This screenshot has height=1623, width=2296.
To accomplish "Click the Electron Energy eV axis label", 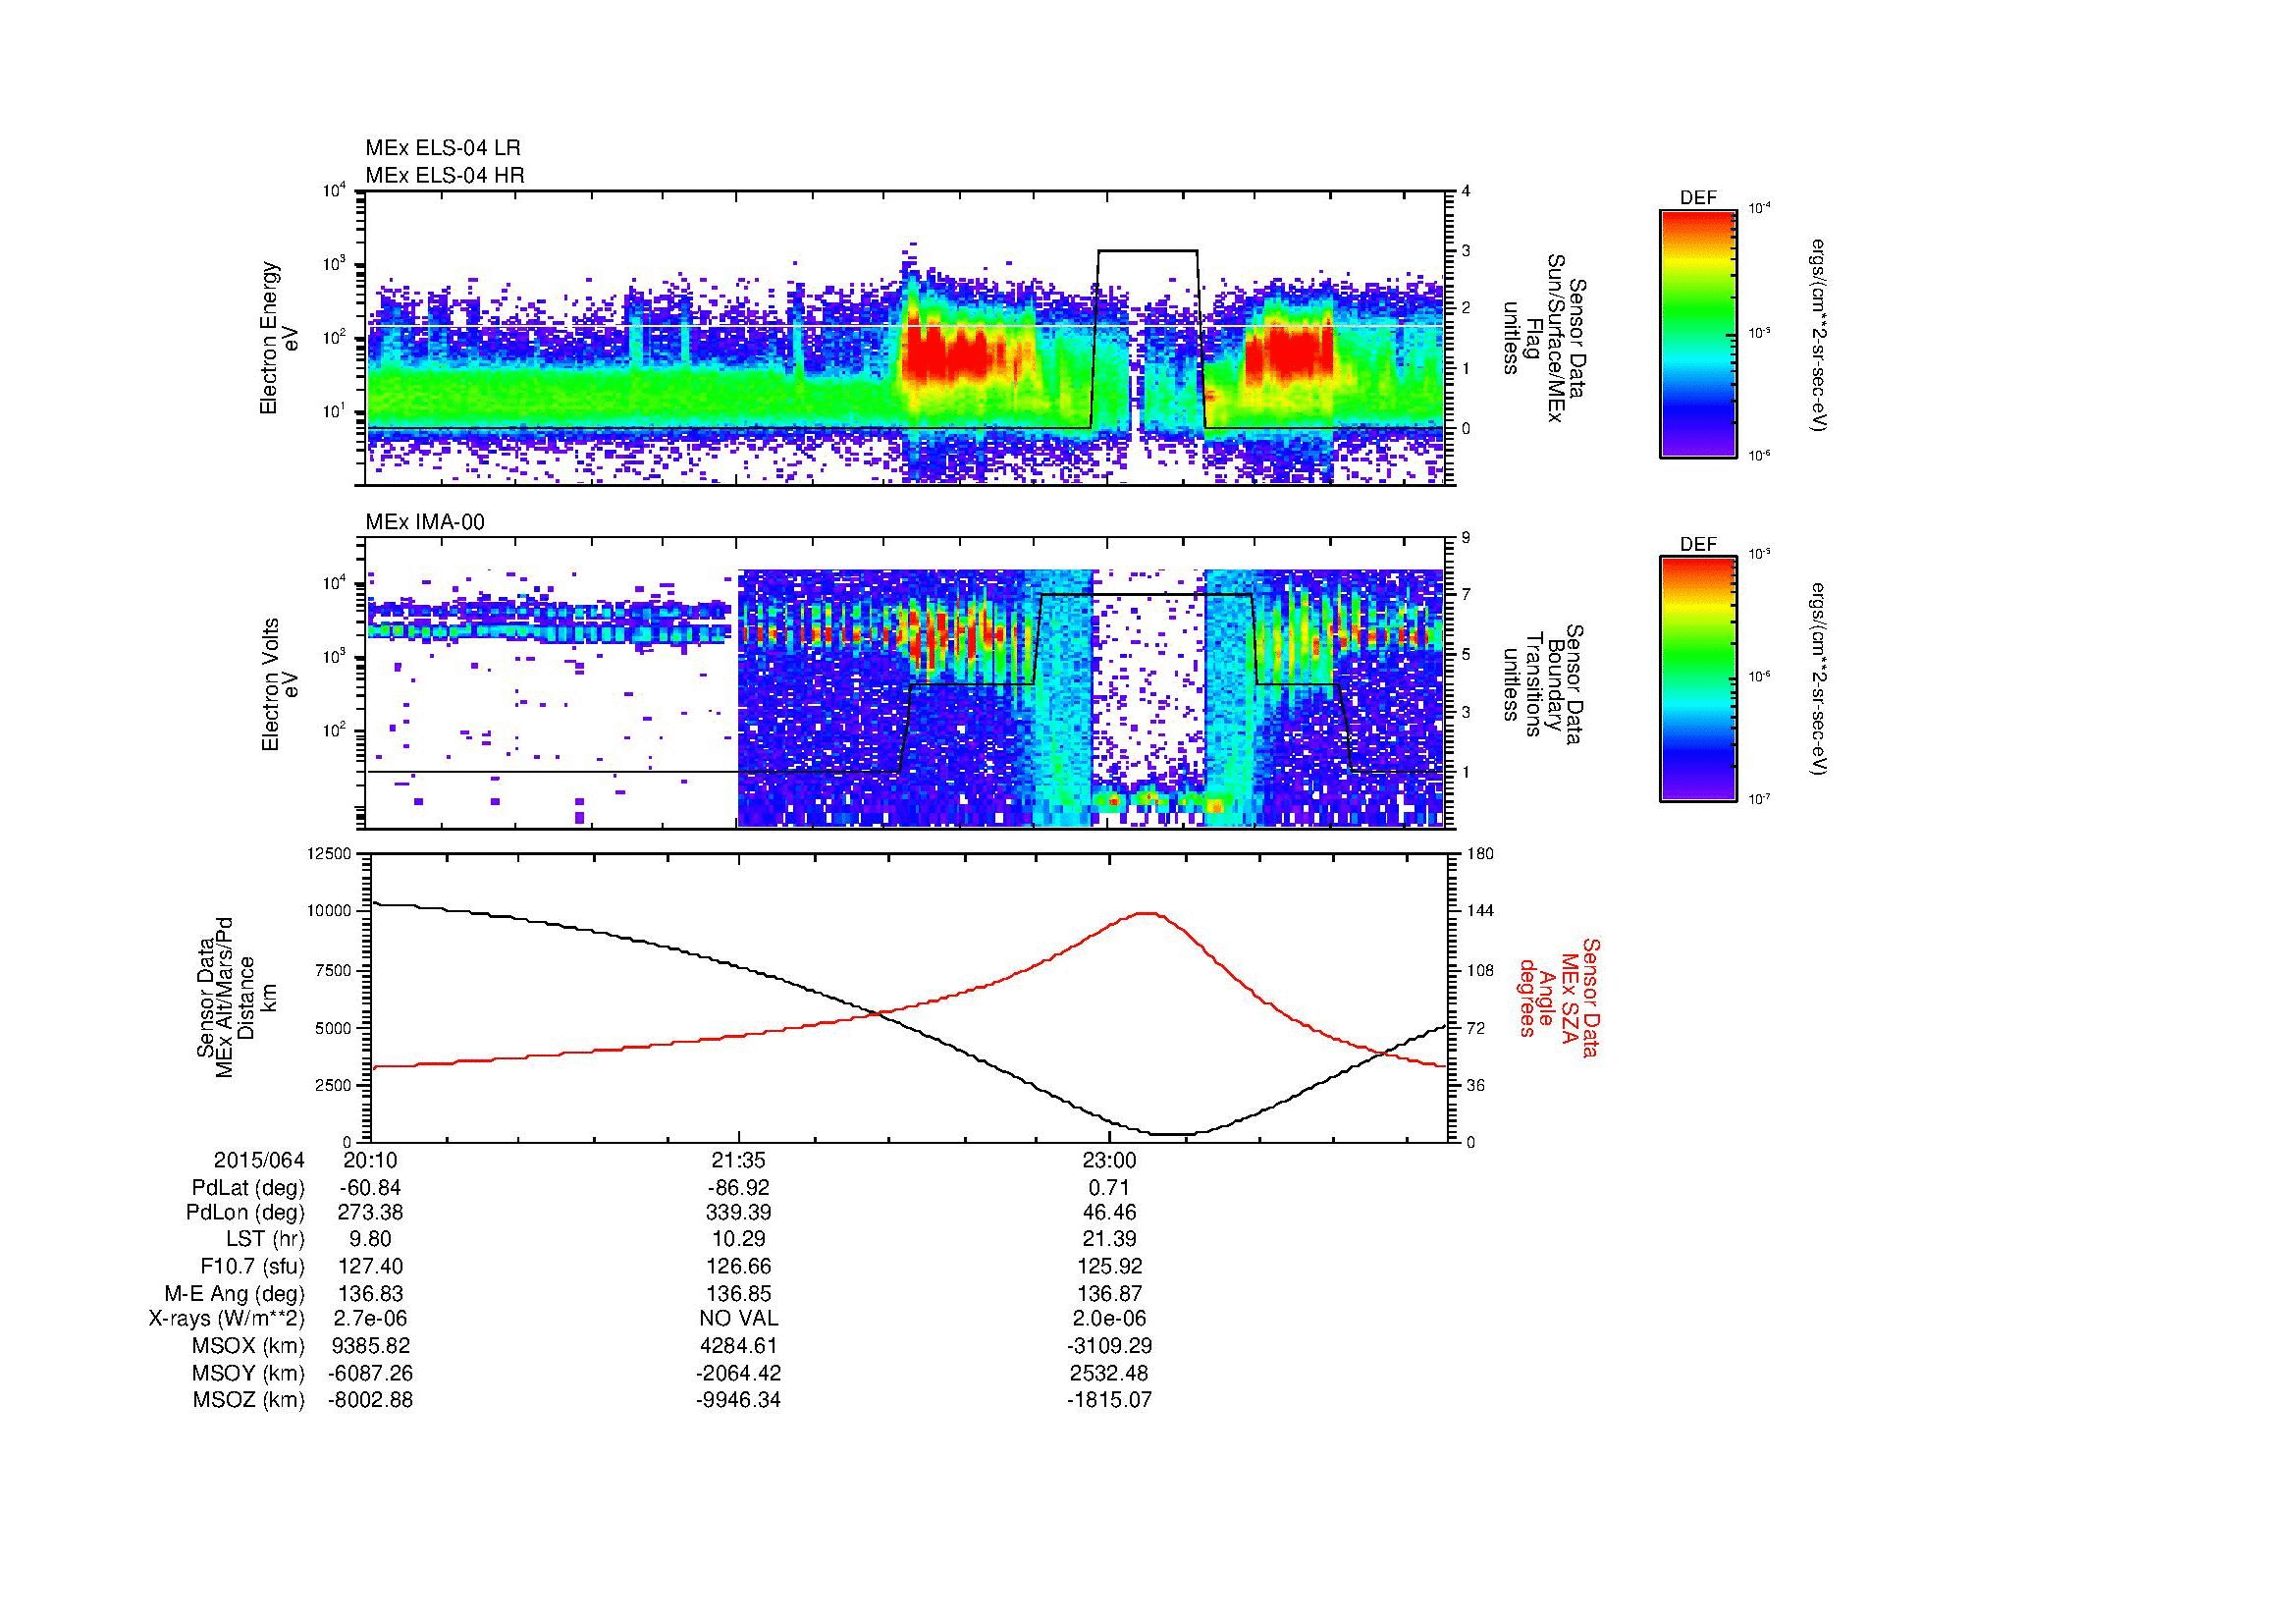I will tap(280, 338).
